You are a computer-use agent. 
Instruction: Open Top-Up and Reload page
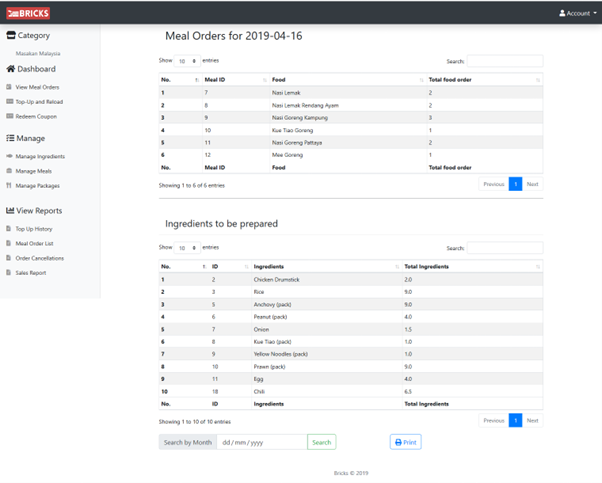click(39, 102)
